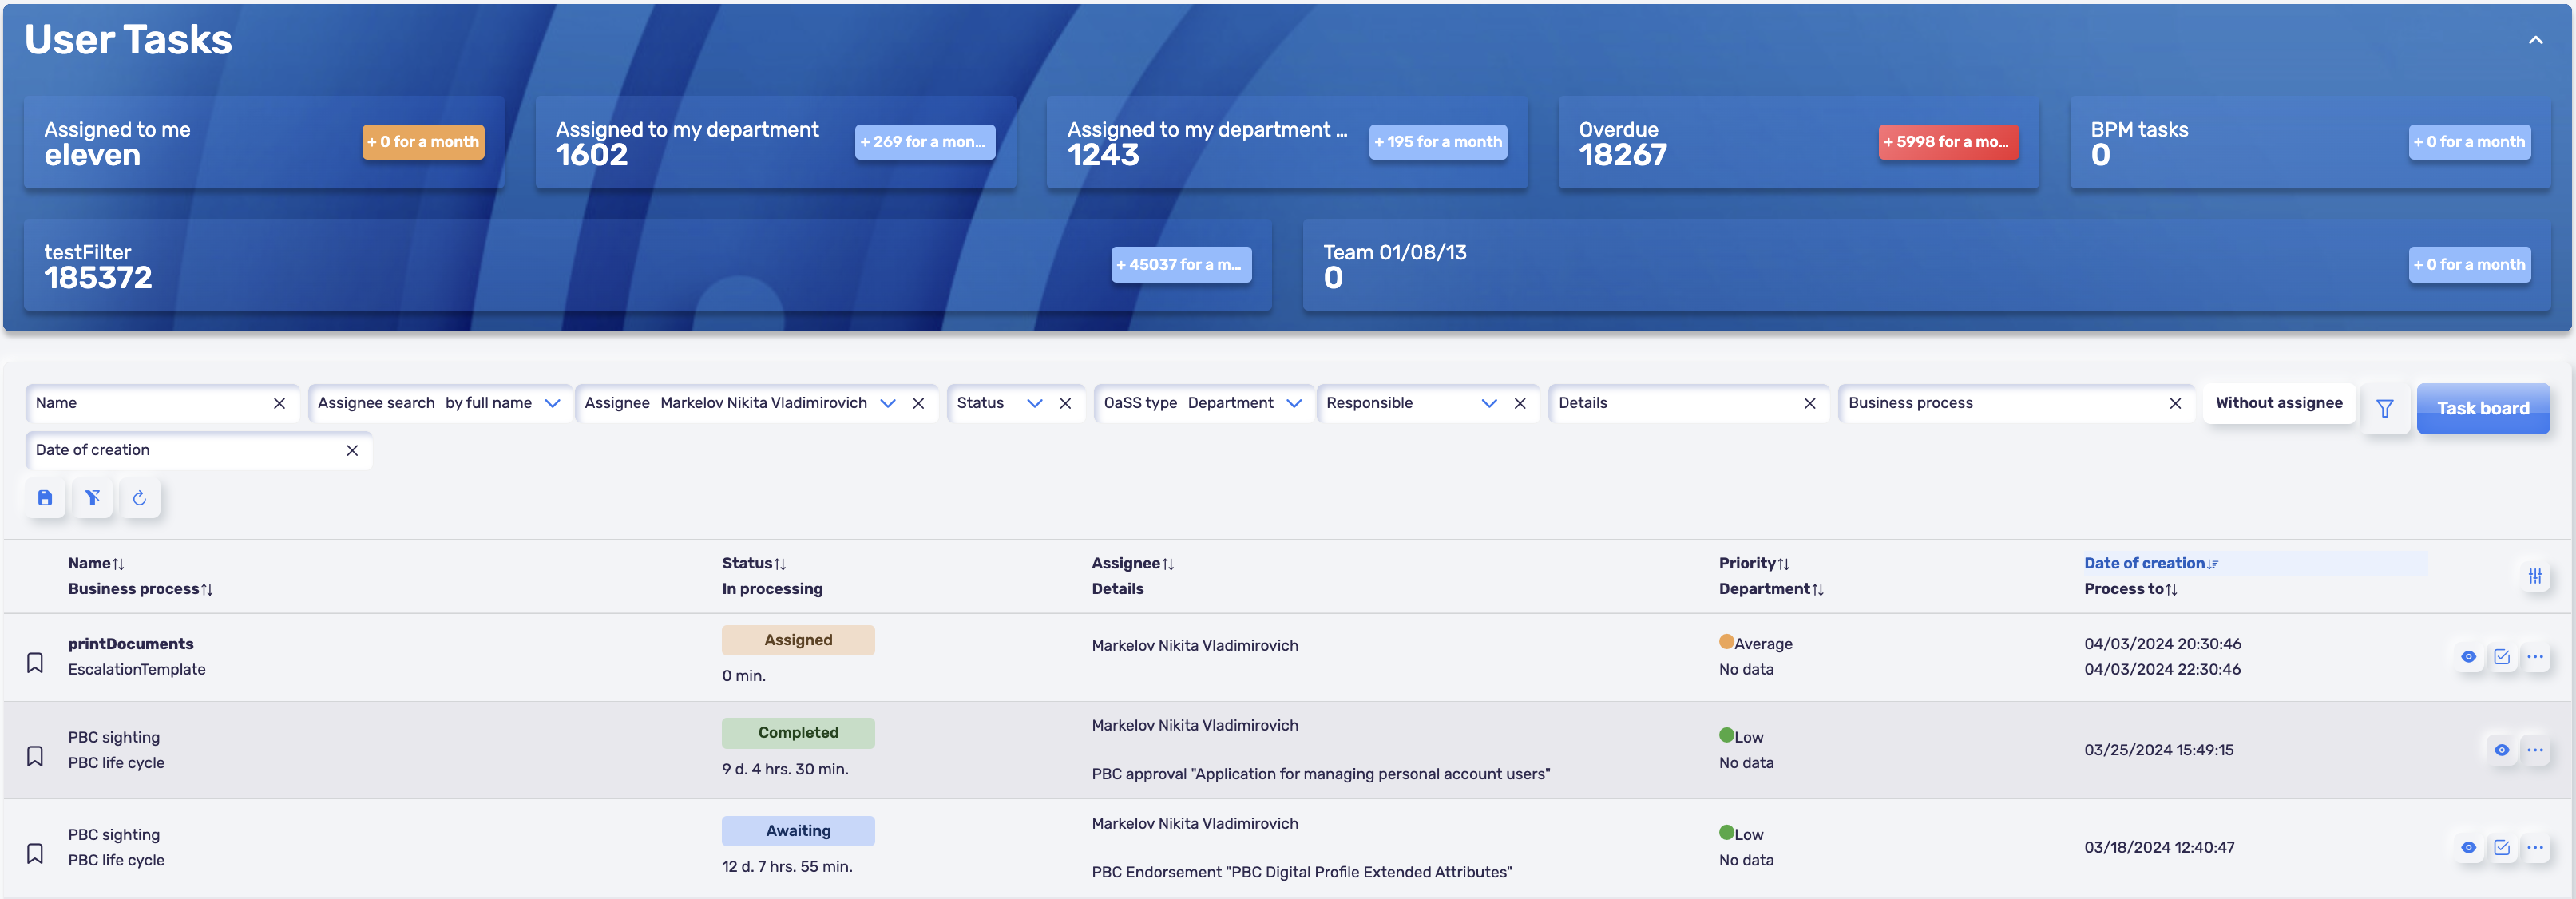View Awaiting PBC sighting via eye icon
2576x899 pixels.
coord(2468,847)
